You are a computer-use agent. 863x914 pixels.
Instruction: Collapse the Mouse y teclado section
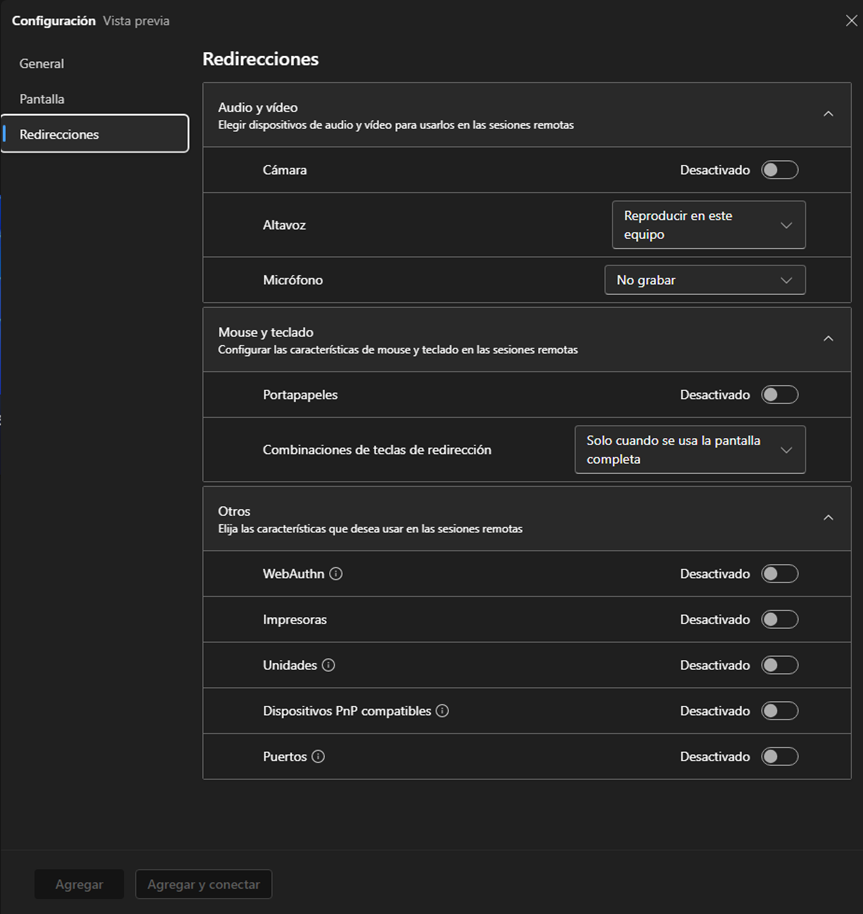(827, 339)
